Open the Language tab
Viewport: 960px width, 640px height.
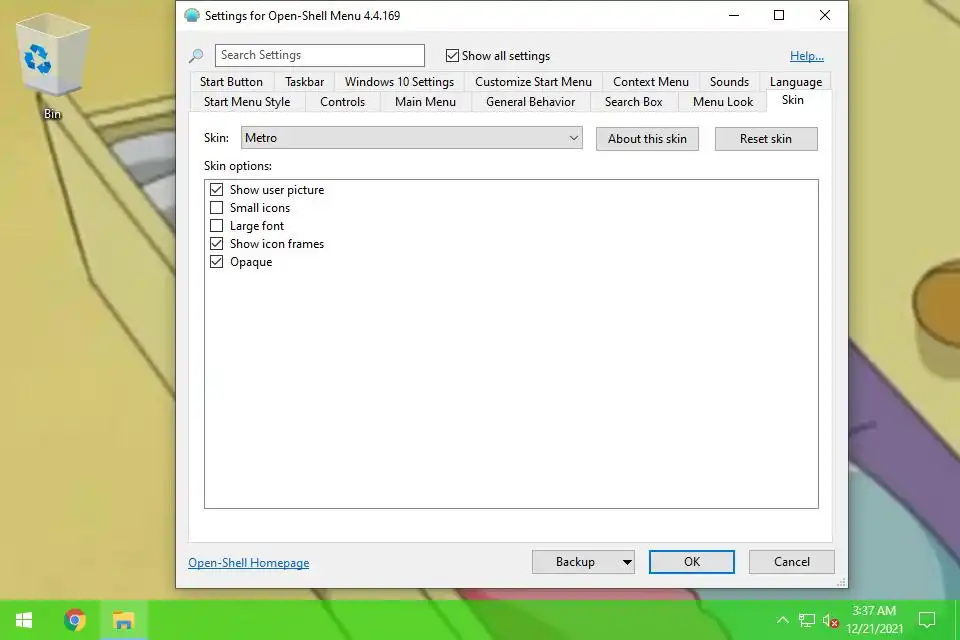pos(796,81)
